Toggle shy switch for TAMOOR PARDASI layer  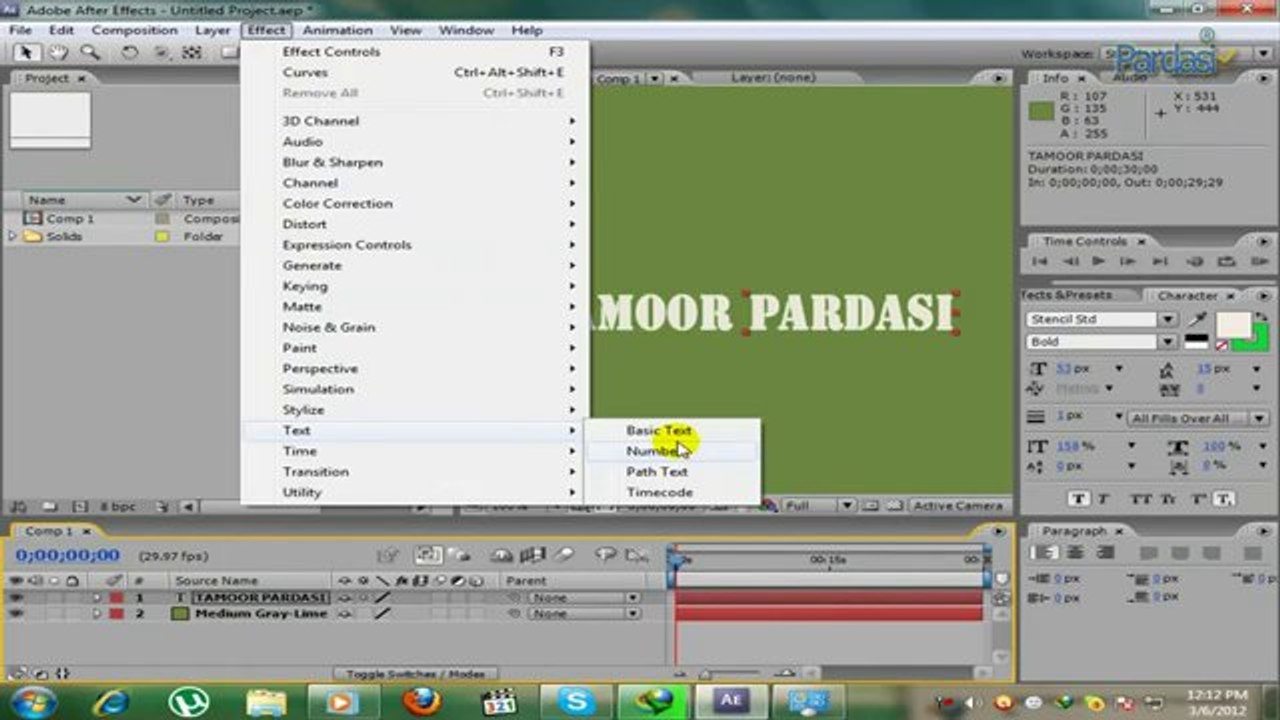coord(346,597)
